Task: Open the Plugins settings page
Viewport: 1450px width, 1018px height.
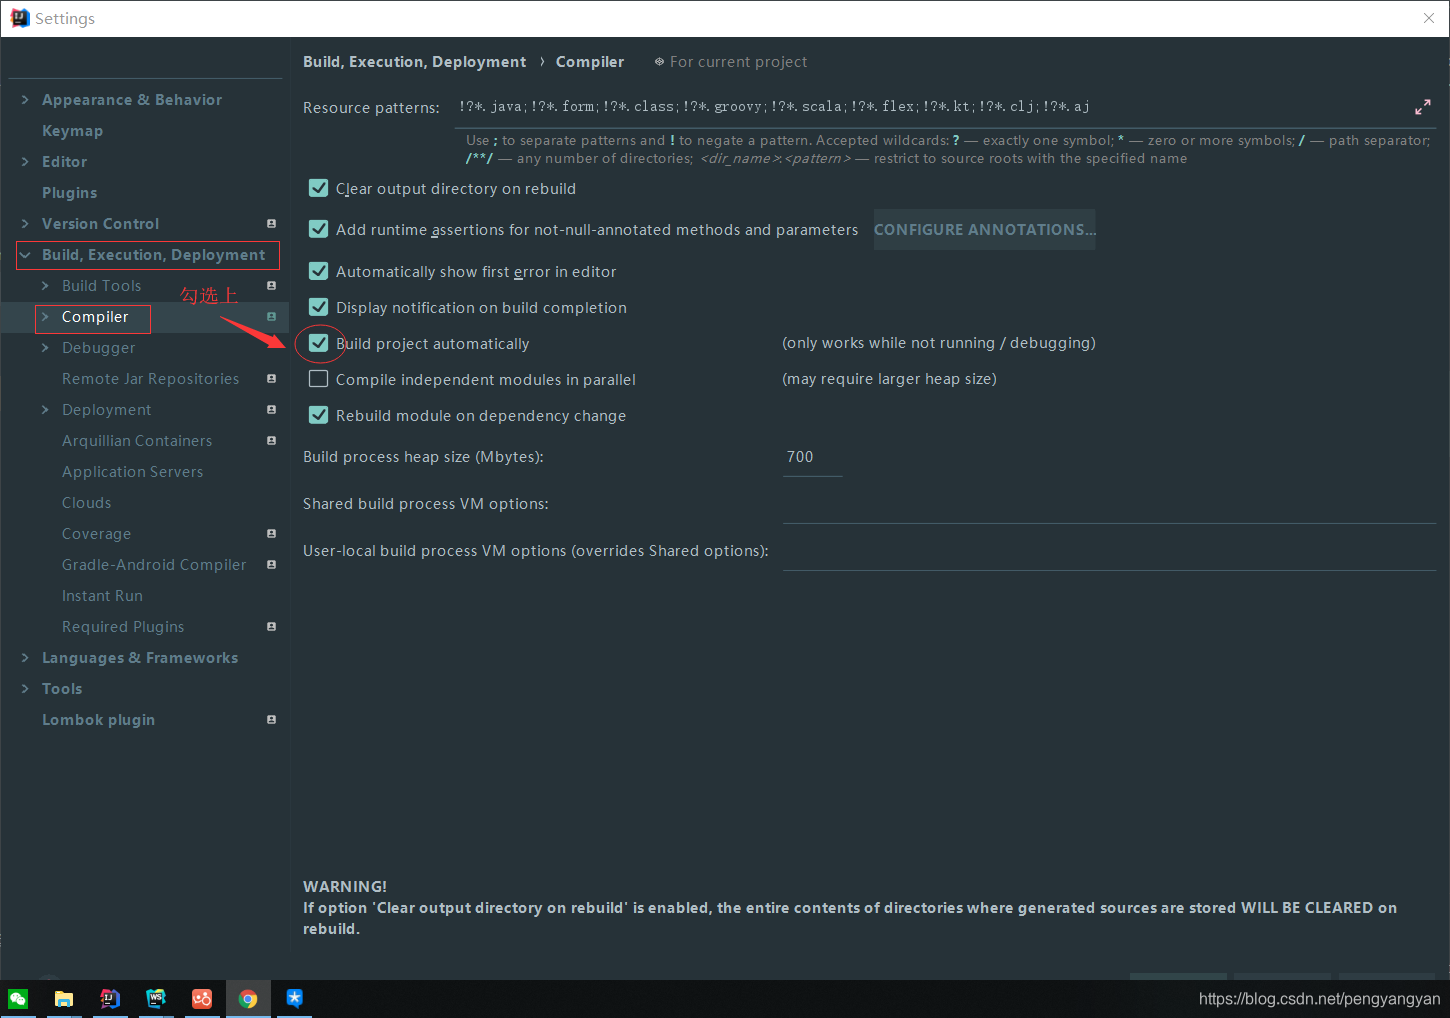Action: (x=69, y=193)
